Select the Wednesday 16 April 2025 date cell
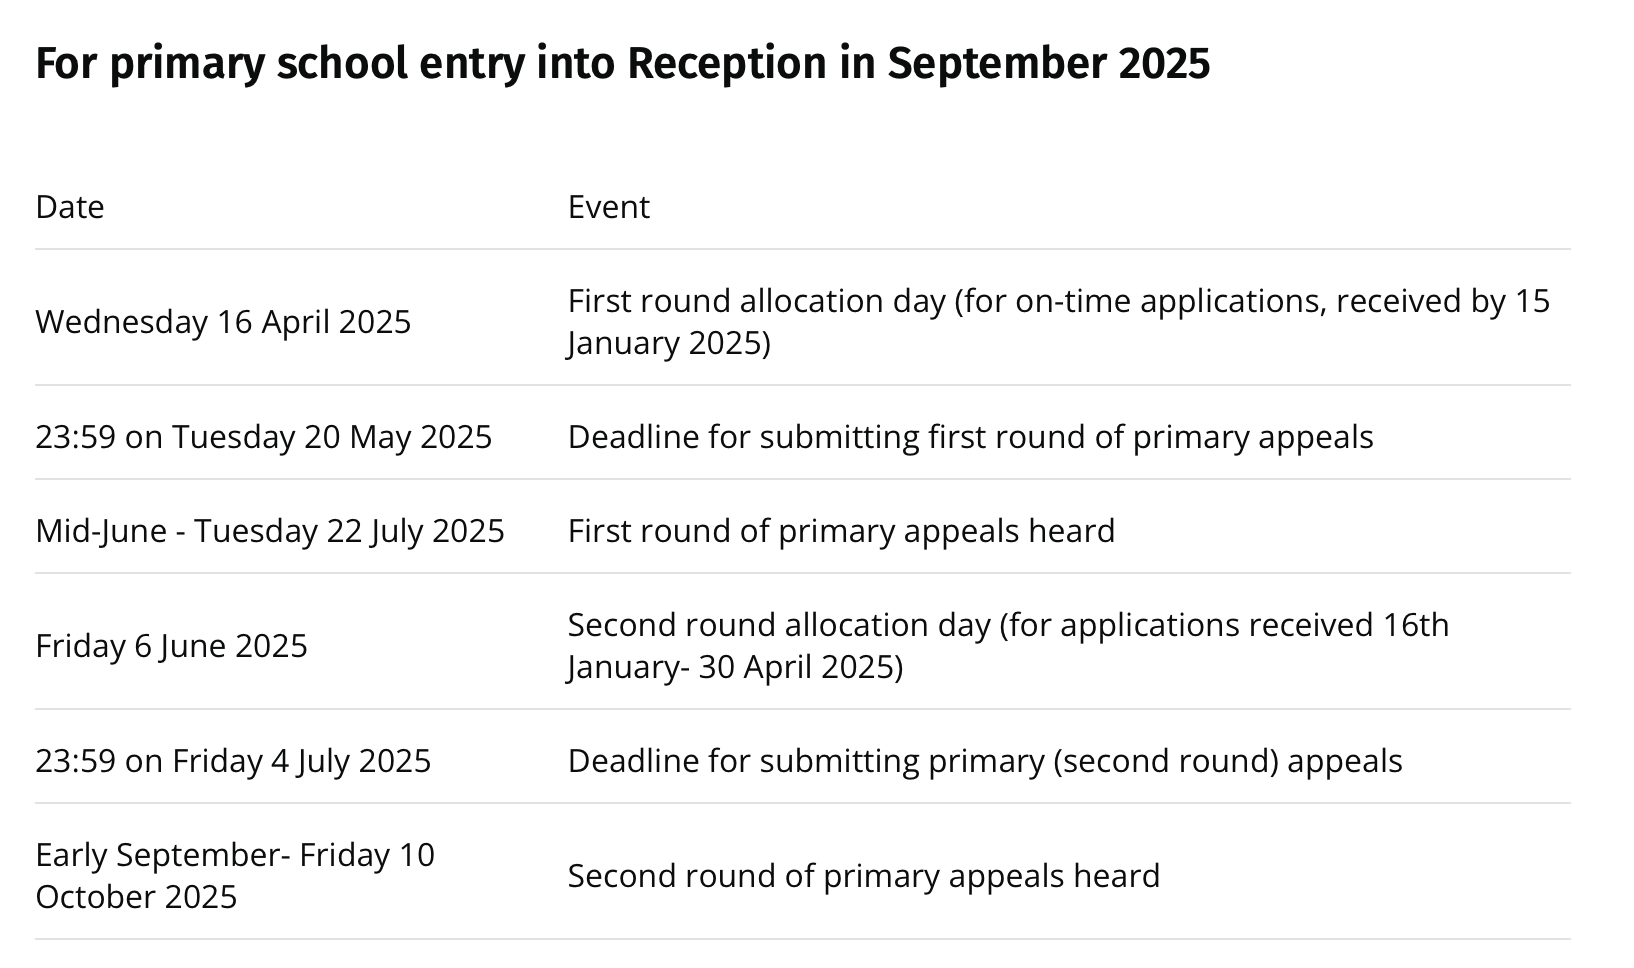Image resolution: width=1634 pixels, height=968 pixels. pyautogui.click(x=223, y=322)
